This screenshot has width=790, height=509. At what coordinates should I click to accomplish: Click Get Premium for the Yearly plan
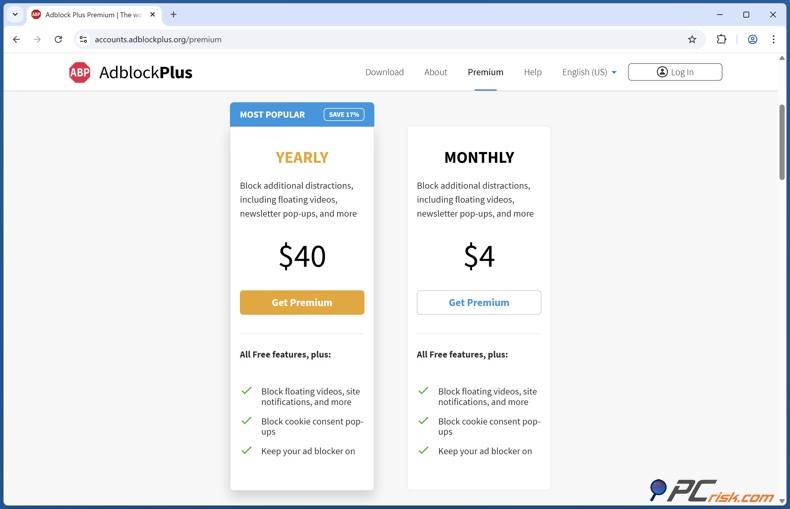pos(302,302)
